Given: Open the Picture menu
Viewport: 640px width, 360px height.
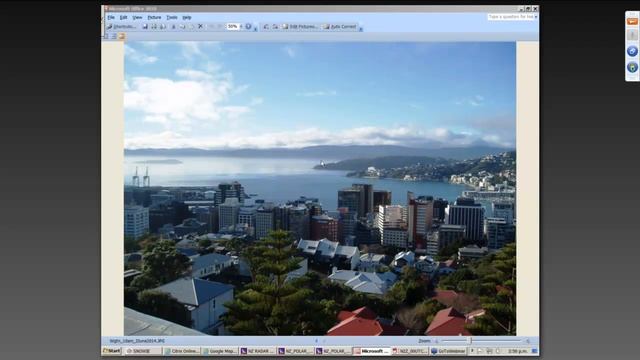Looking at the screenshot, I should point(154,18).
